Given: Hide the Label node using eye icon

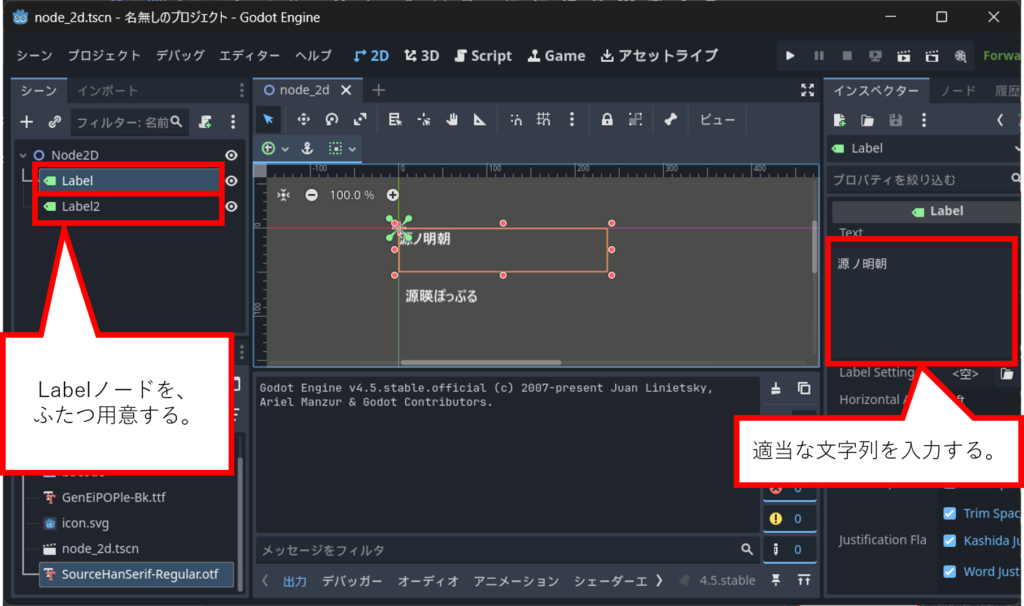Looking at the screenshot, I should (x=231, y=181).
